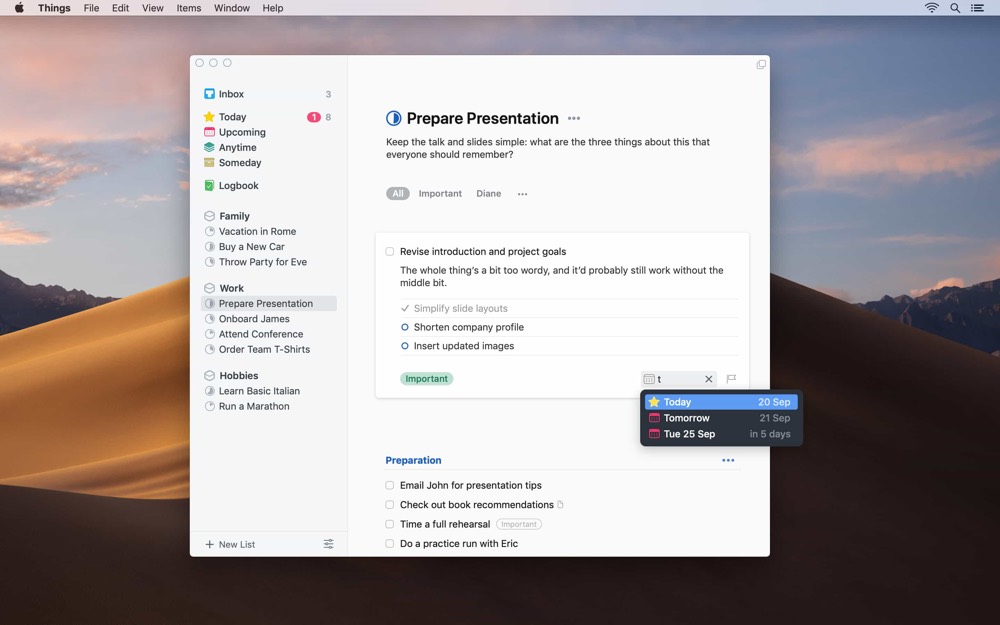This screenshot has width=1000, height=625.
Task: Open the project title more options ellipsis
Action: click(574, 118)
